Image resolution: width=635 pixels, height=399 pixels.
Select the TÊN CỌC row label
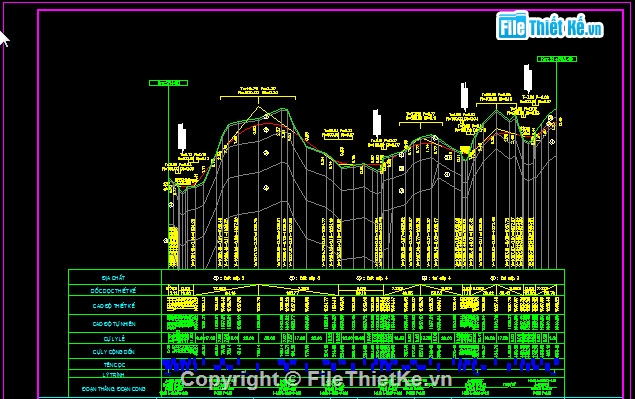pos(115,365)
